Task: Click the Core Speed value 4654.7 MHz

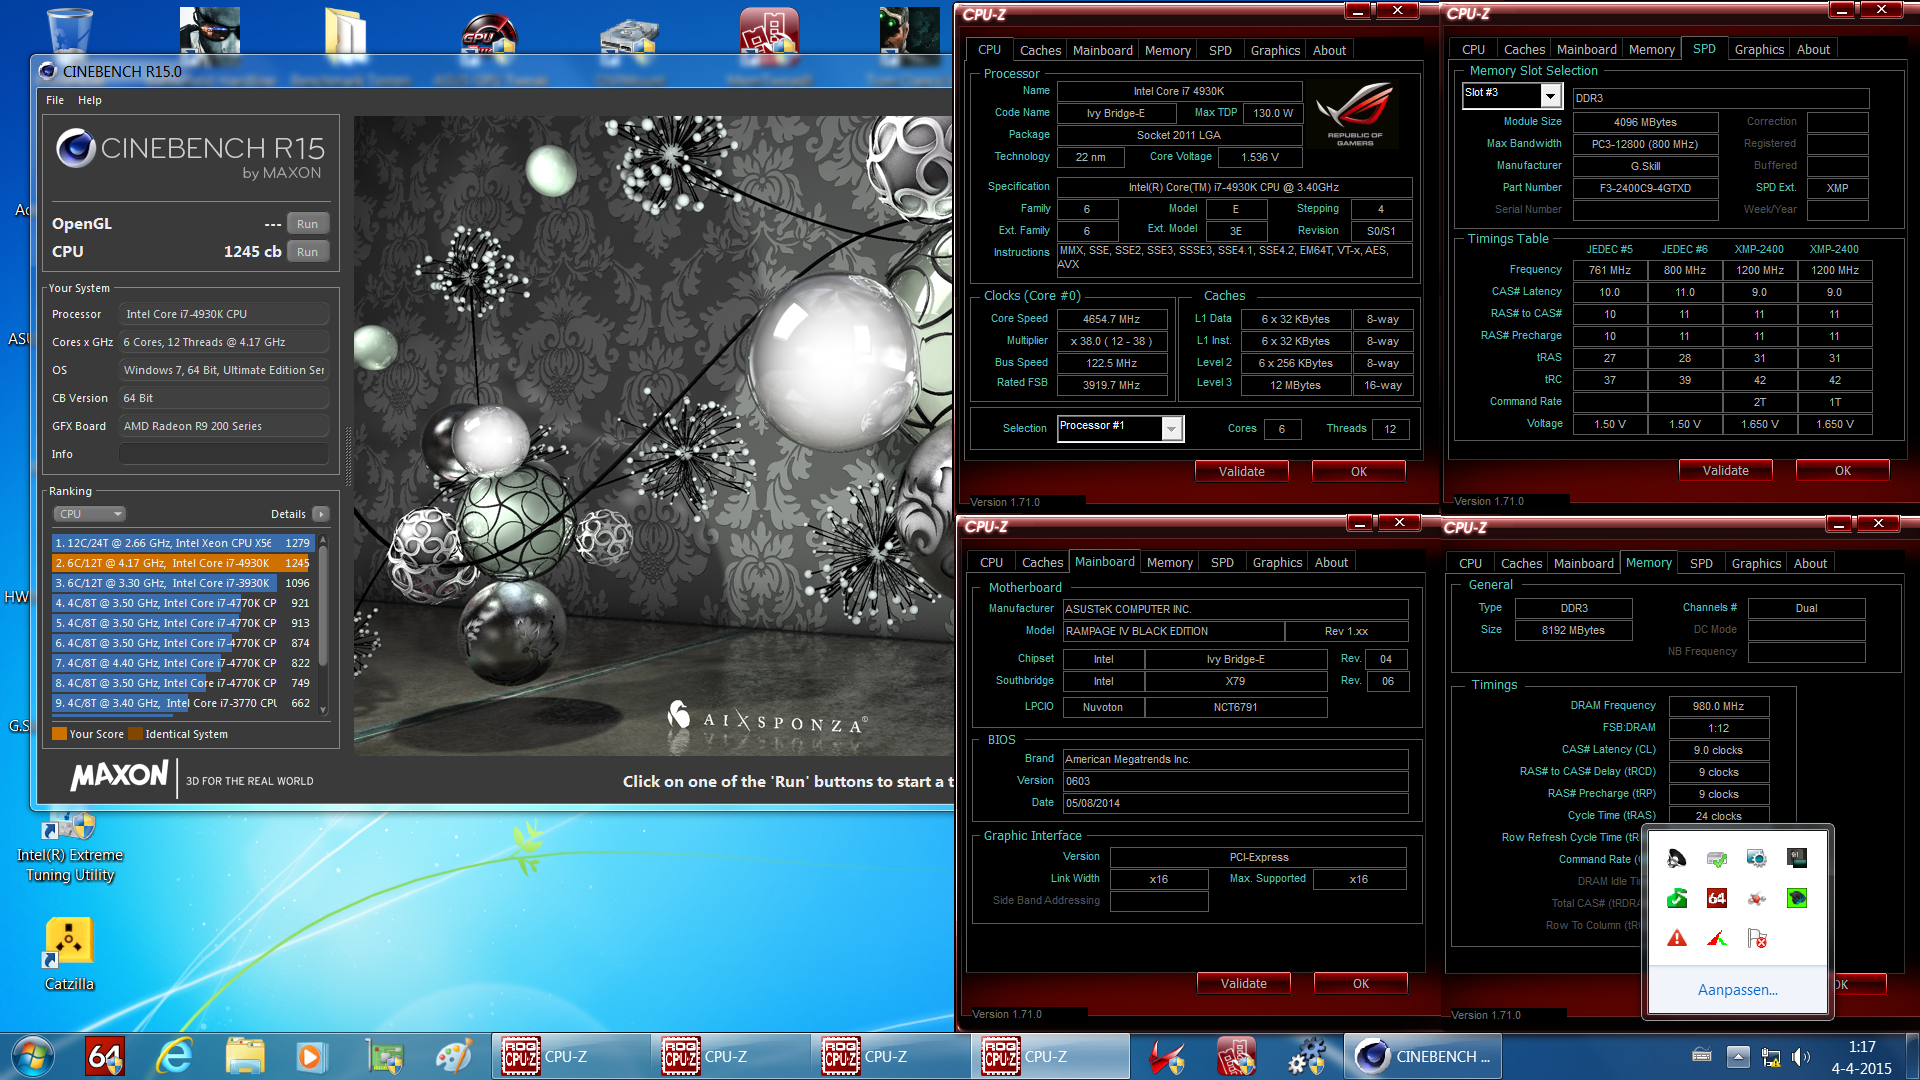Action: point(1111,319)
